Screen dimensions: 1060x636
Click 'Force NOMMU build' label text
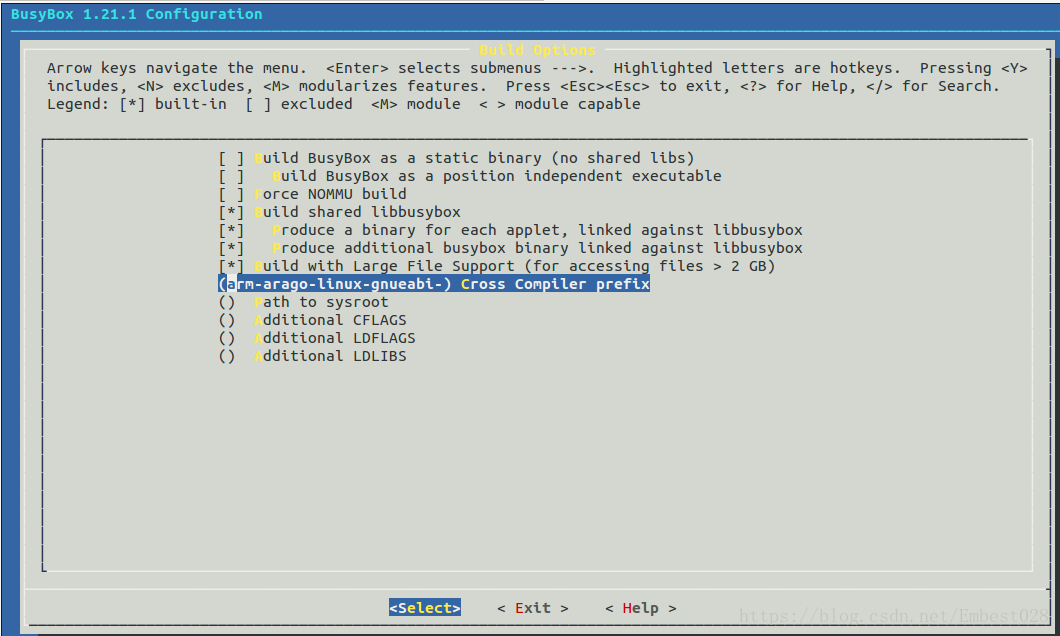[x=331, y=194]
